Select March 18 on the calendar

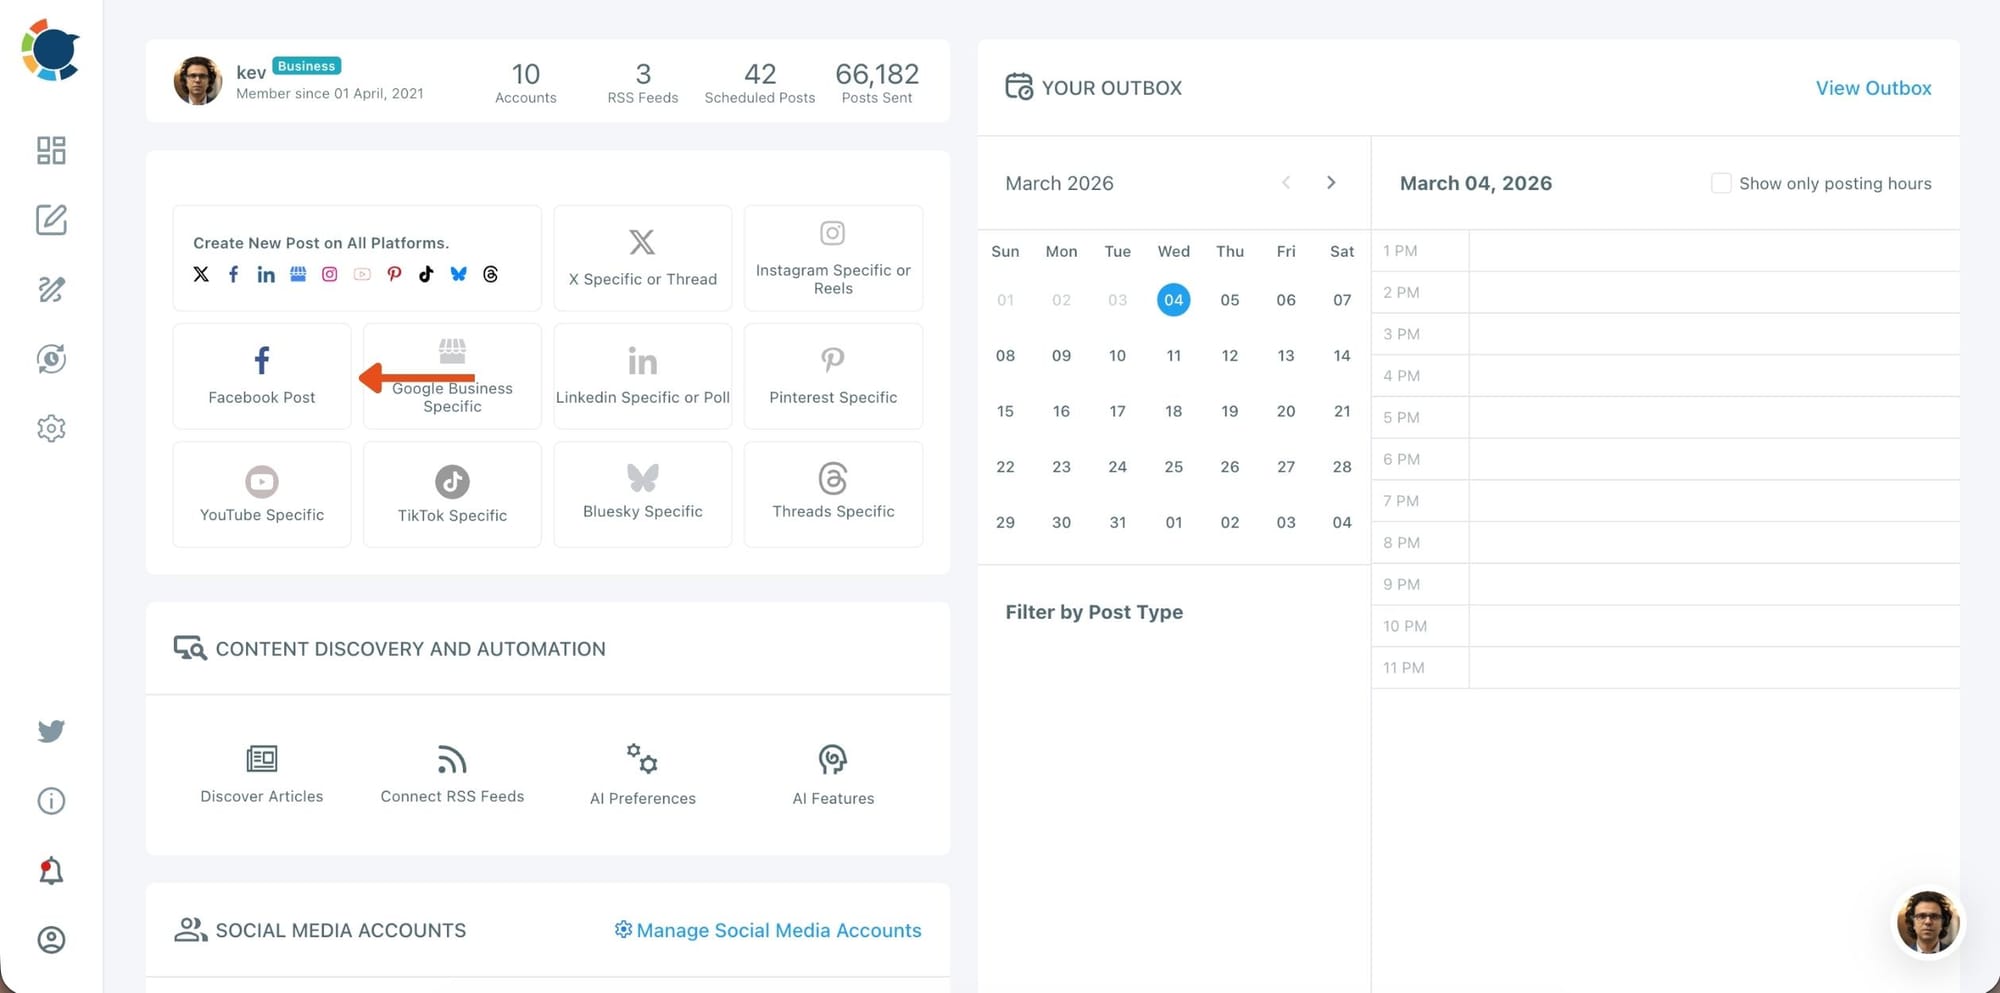pyautogui.click(x=1173, y=411)
